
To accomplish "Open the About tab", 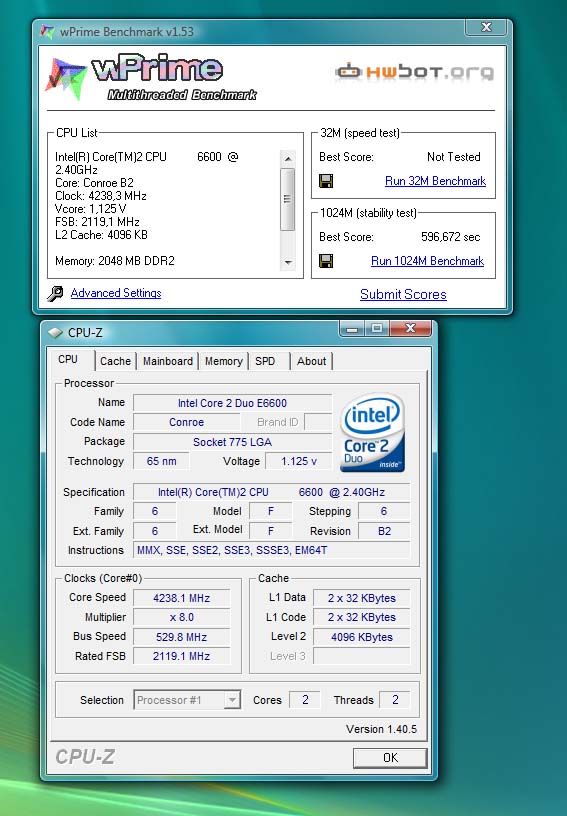I will tap(311, 361).
